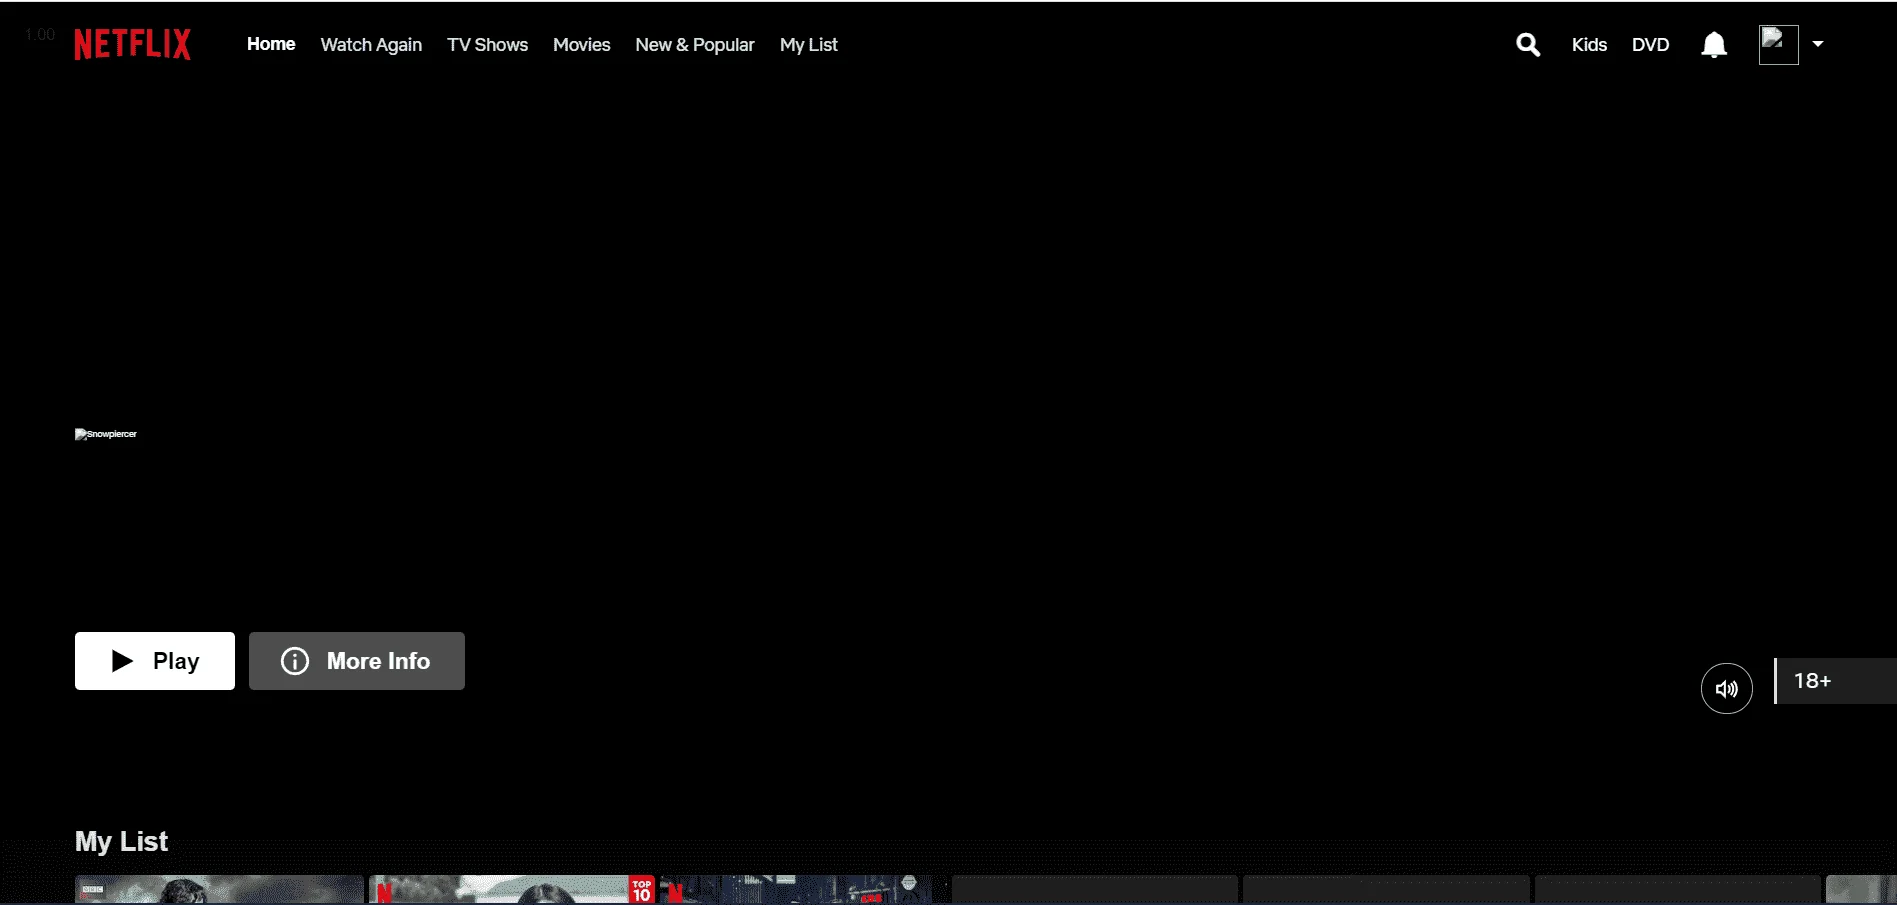This screenshot has width=1897, height=905.
Task: Click the Netflix logo
Action: [x=132, y=44]
